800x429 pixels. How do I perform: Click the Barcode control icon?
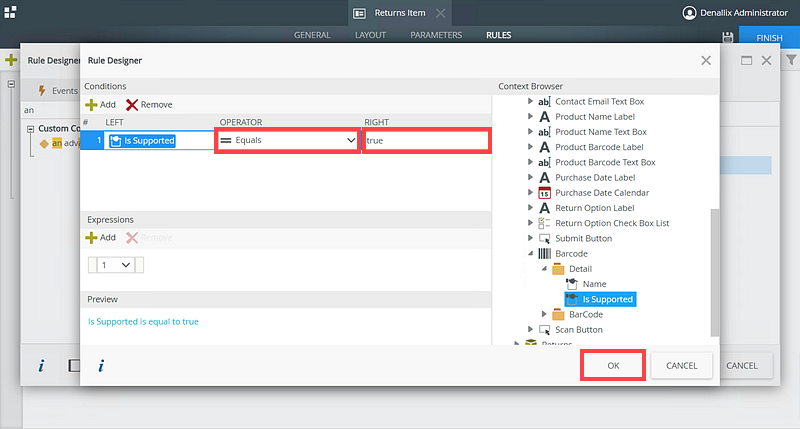tap(544, 254)
